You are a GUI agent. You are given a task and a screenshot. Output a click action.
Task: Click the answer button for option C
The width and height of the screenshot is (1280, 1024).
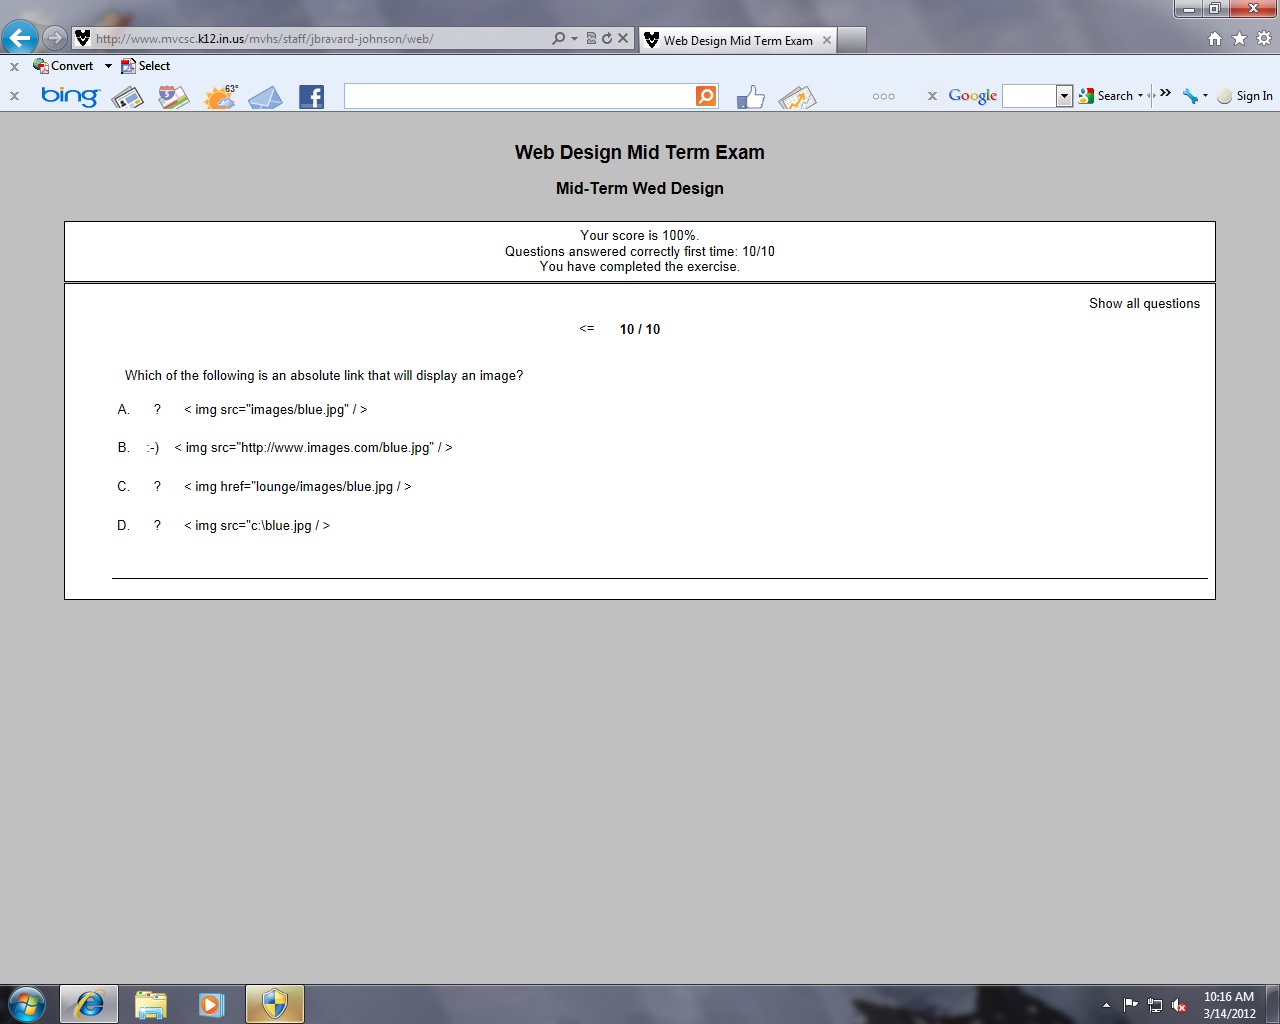click(x=157, y=487)
